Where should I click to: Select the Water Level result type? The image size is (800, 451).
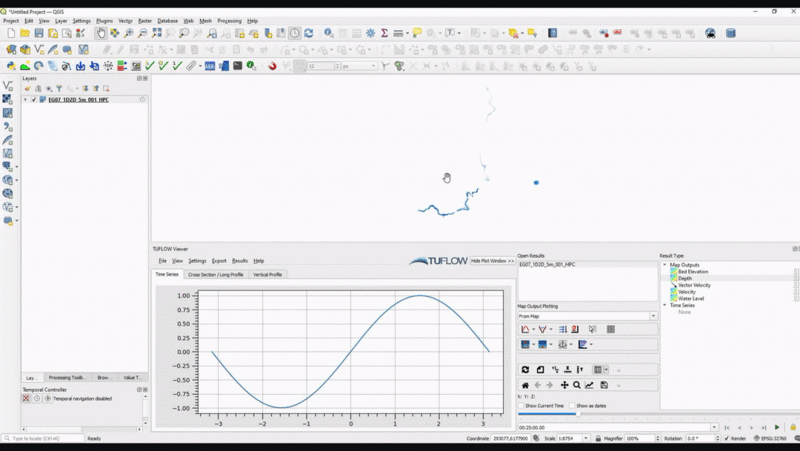coord(691,298)
